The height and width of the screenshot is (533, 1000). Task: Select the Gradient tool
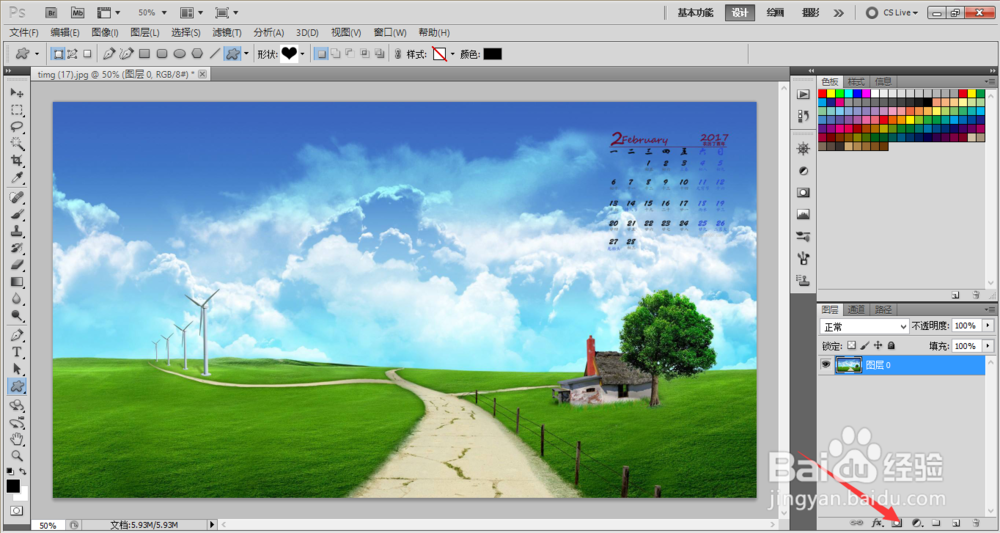coord(17,282)
